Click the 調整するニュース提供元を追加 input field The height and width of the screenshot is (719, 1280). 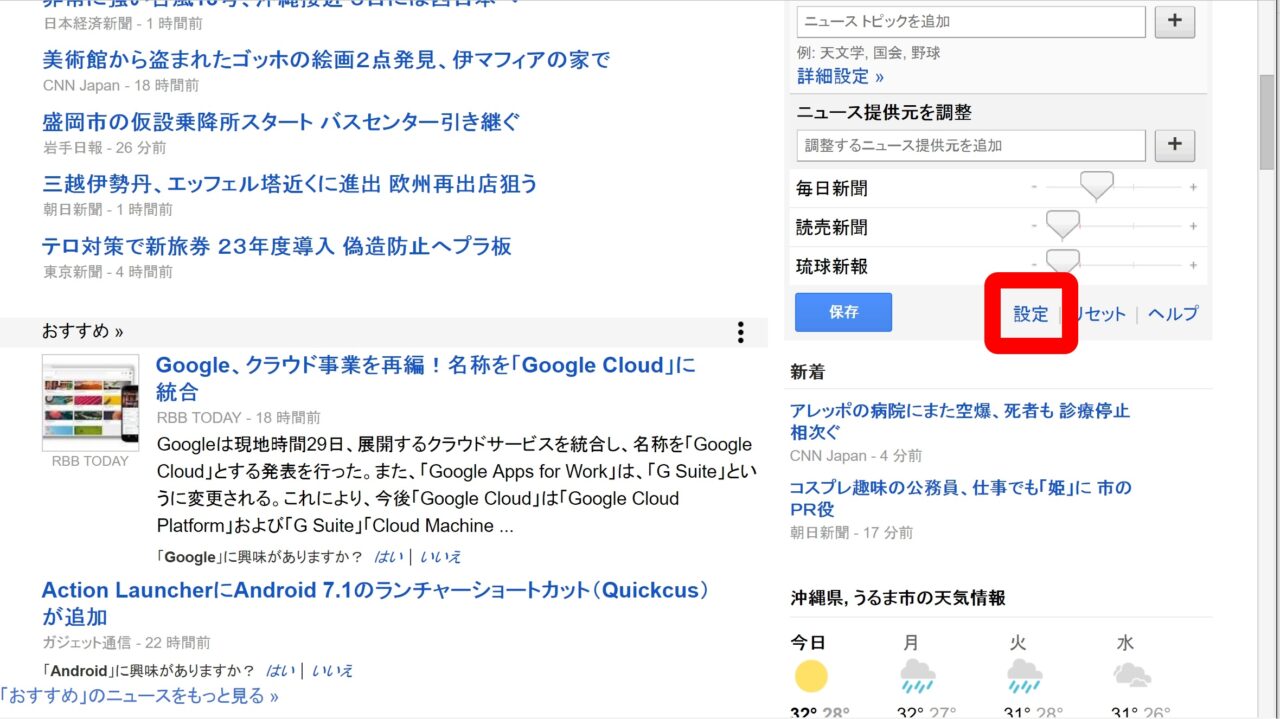[x=970, y=145]
